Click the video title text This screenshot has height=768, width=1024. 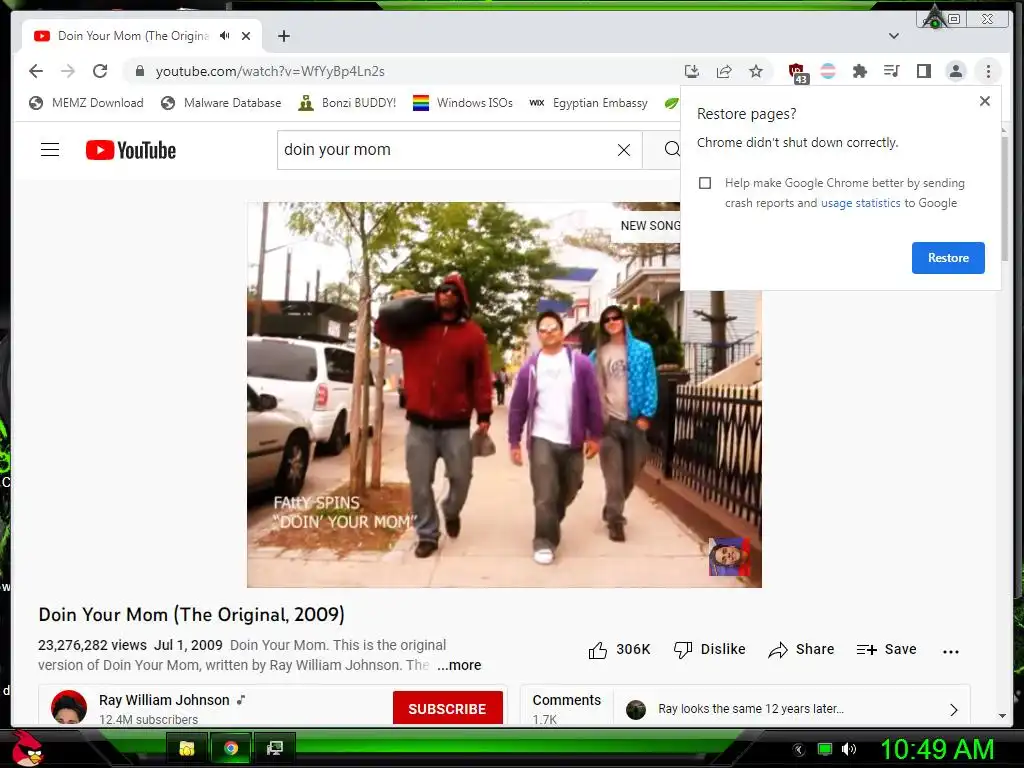191,615
